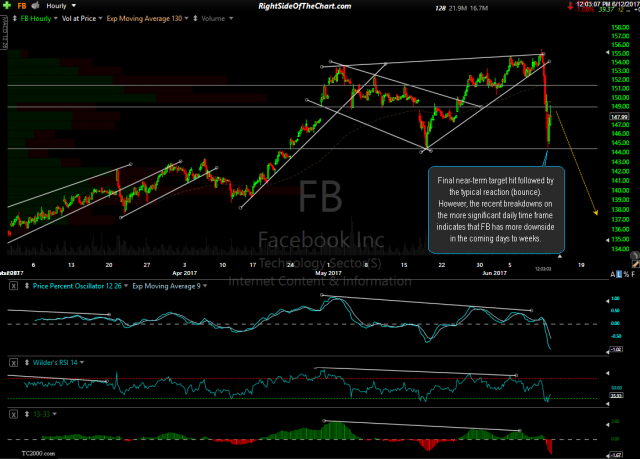Click the -1.67 value label of 13-33 pane
Screen dimensions: 640x459
pos(616,455)
